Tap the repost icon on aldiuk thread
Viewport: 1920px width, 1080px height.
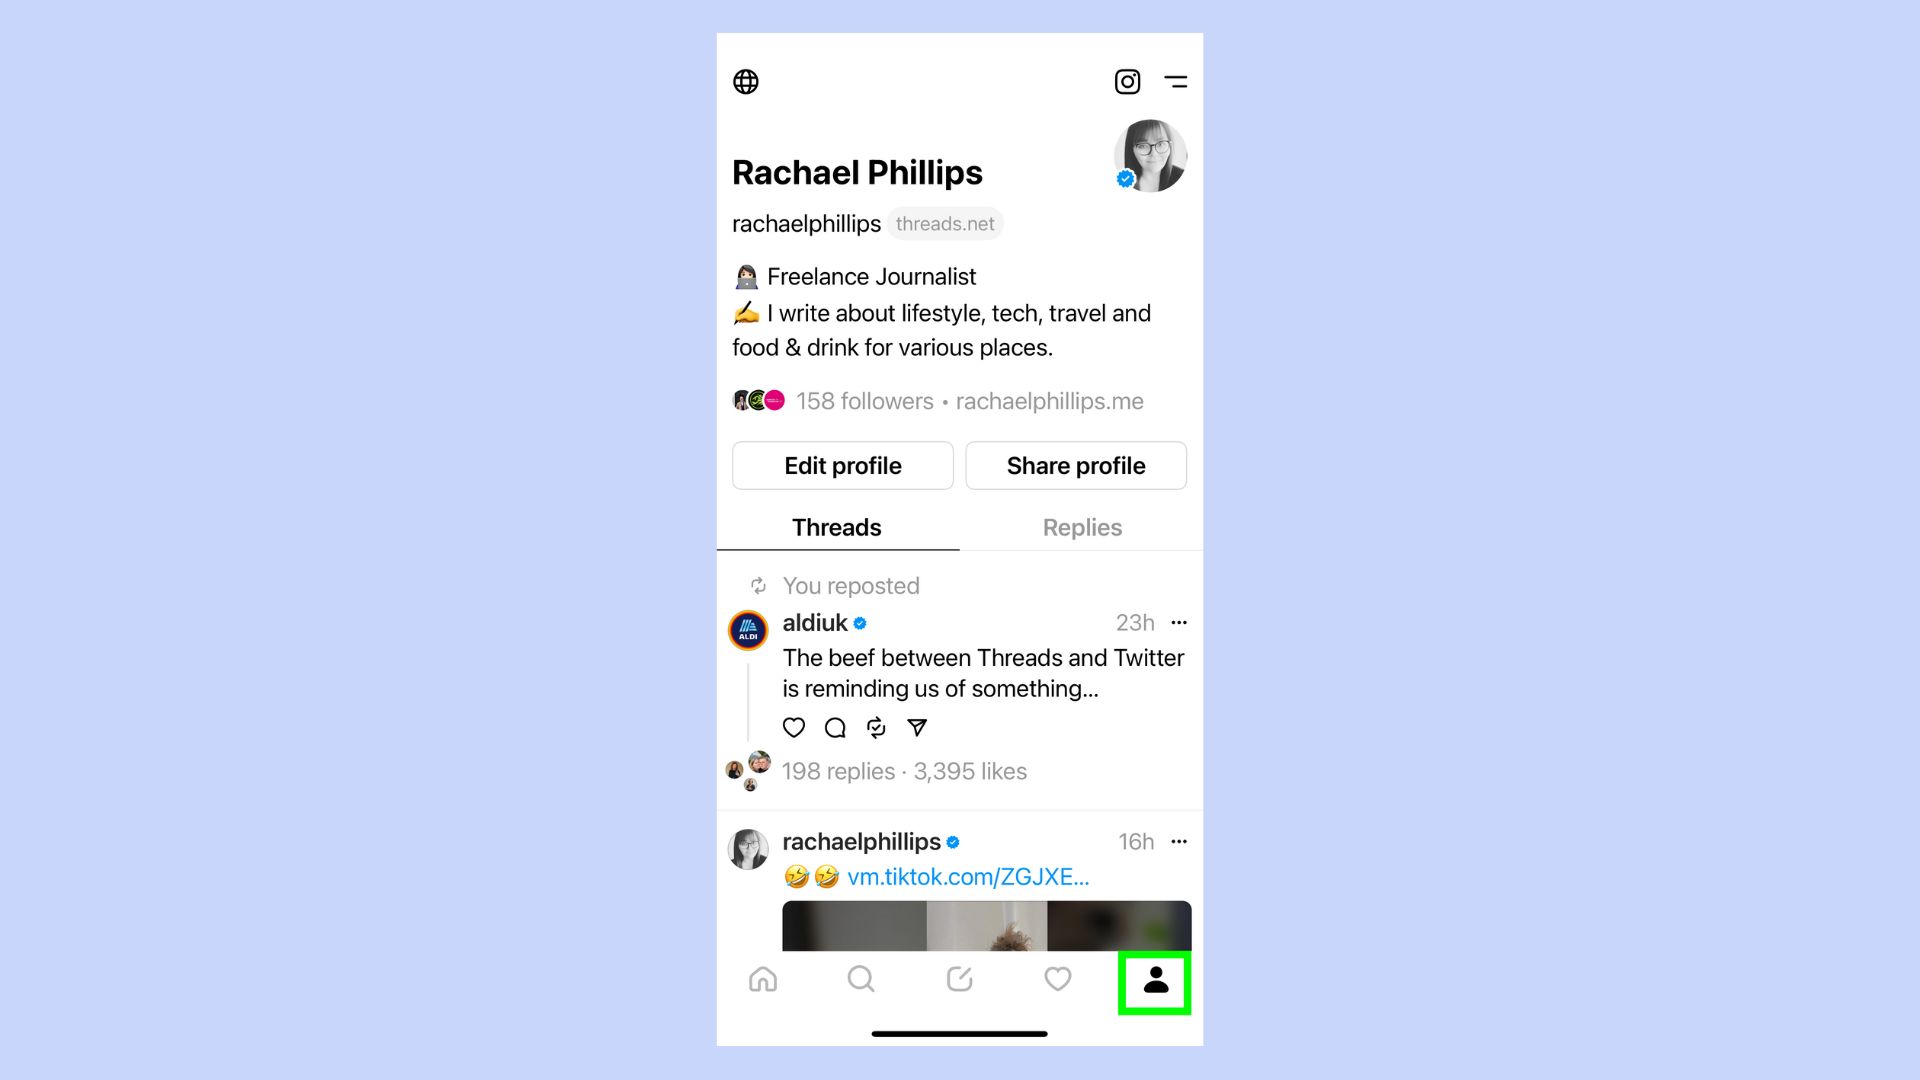[x=876, y=727]
